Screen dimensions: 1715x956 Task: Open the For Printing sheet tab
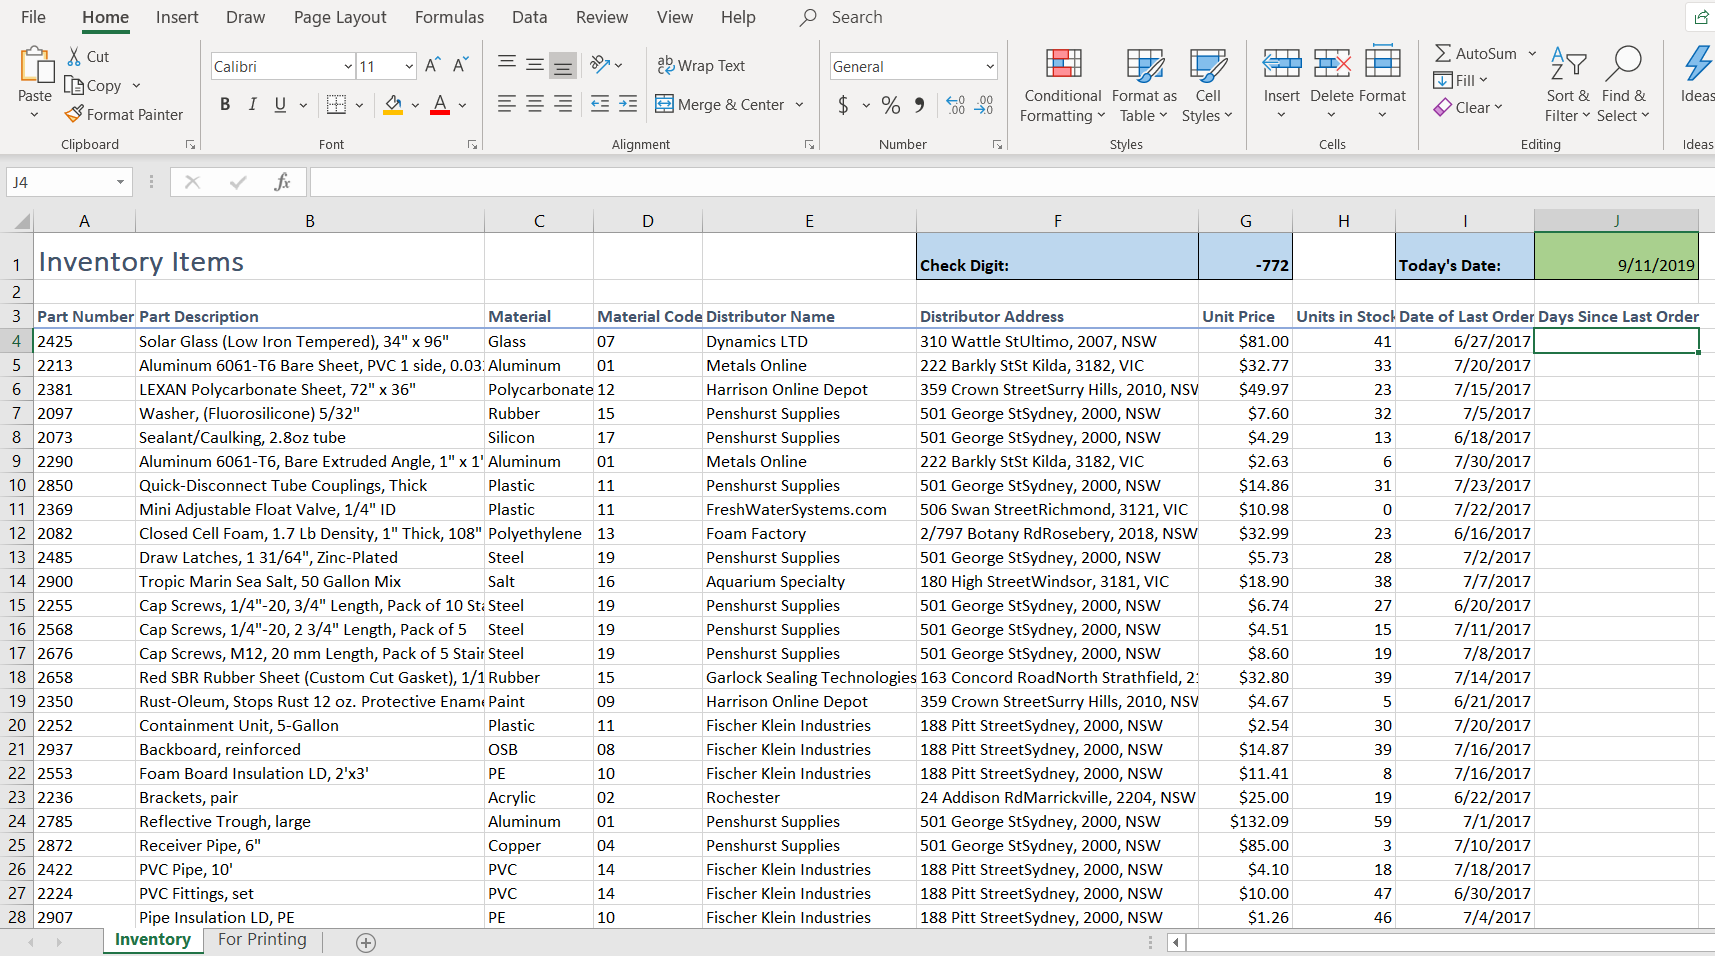262,939
